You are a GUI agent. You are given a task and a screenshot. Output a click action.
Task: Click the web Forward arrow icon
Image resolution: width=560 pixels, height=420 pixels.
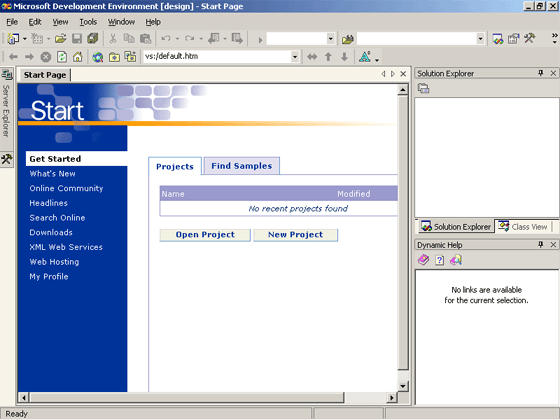29,56
